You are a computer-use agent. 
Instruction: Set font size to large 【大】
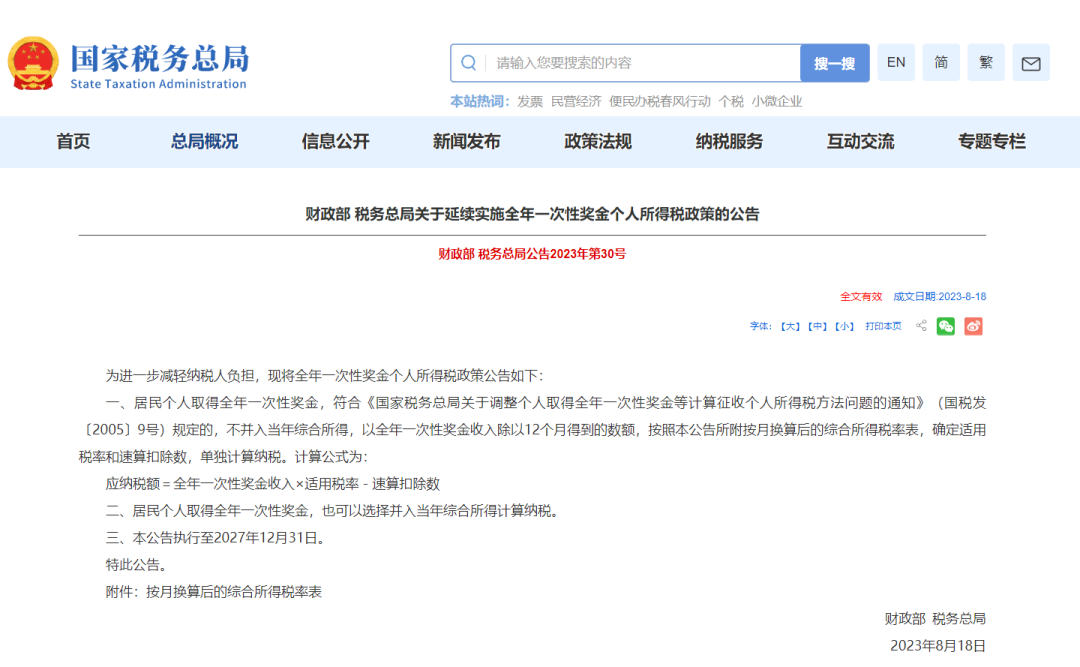point(790,327)
